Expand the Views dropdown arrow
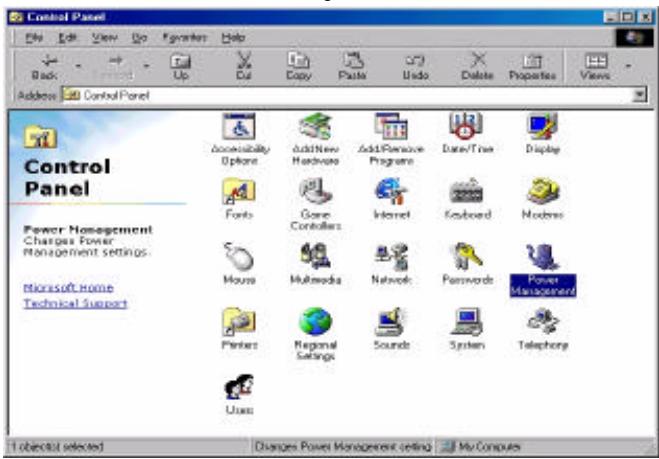The height and width of the screenshot is (459, 659). click(628, 66)
